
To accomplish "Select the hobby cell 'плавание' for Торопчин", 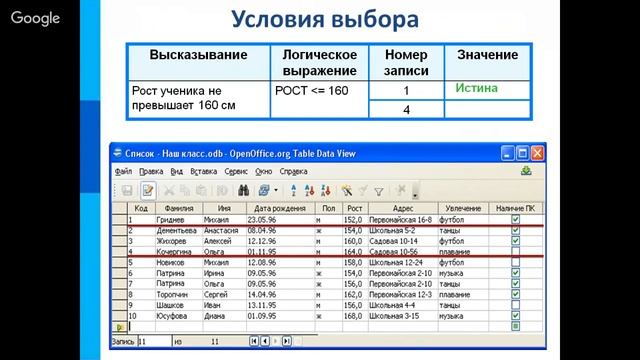I will click(463, 294).
